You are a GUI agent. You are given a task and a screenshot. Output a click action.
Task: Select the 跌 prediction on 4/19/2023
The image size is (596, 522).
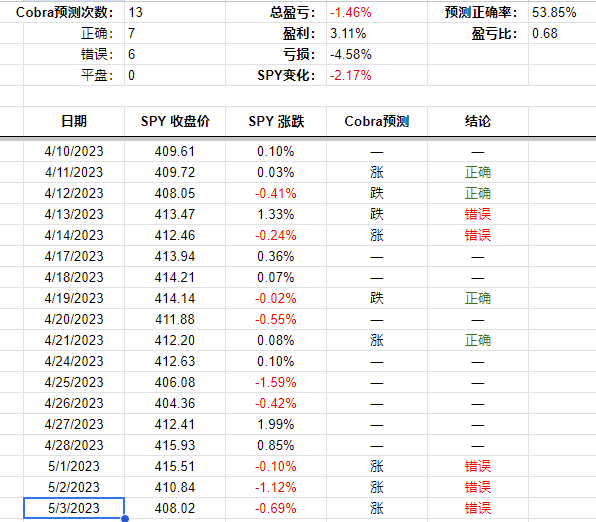click(377, 298)
